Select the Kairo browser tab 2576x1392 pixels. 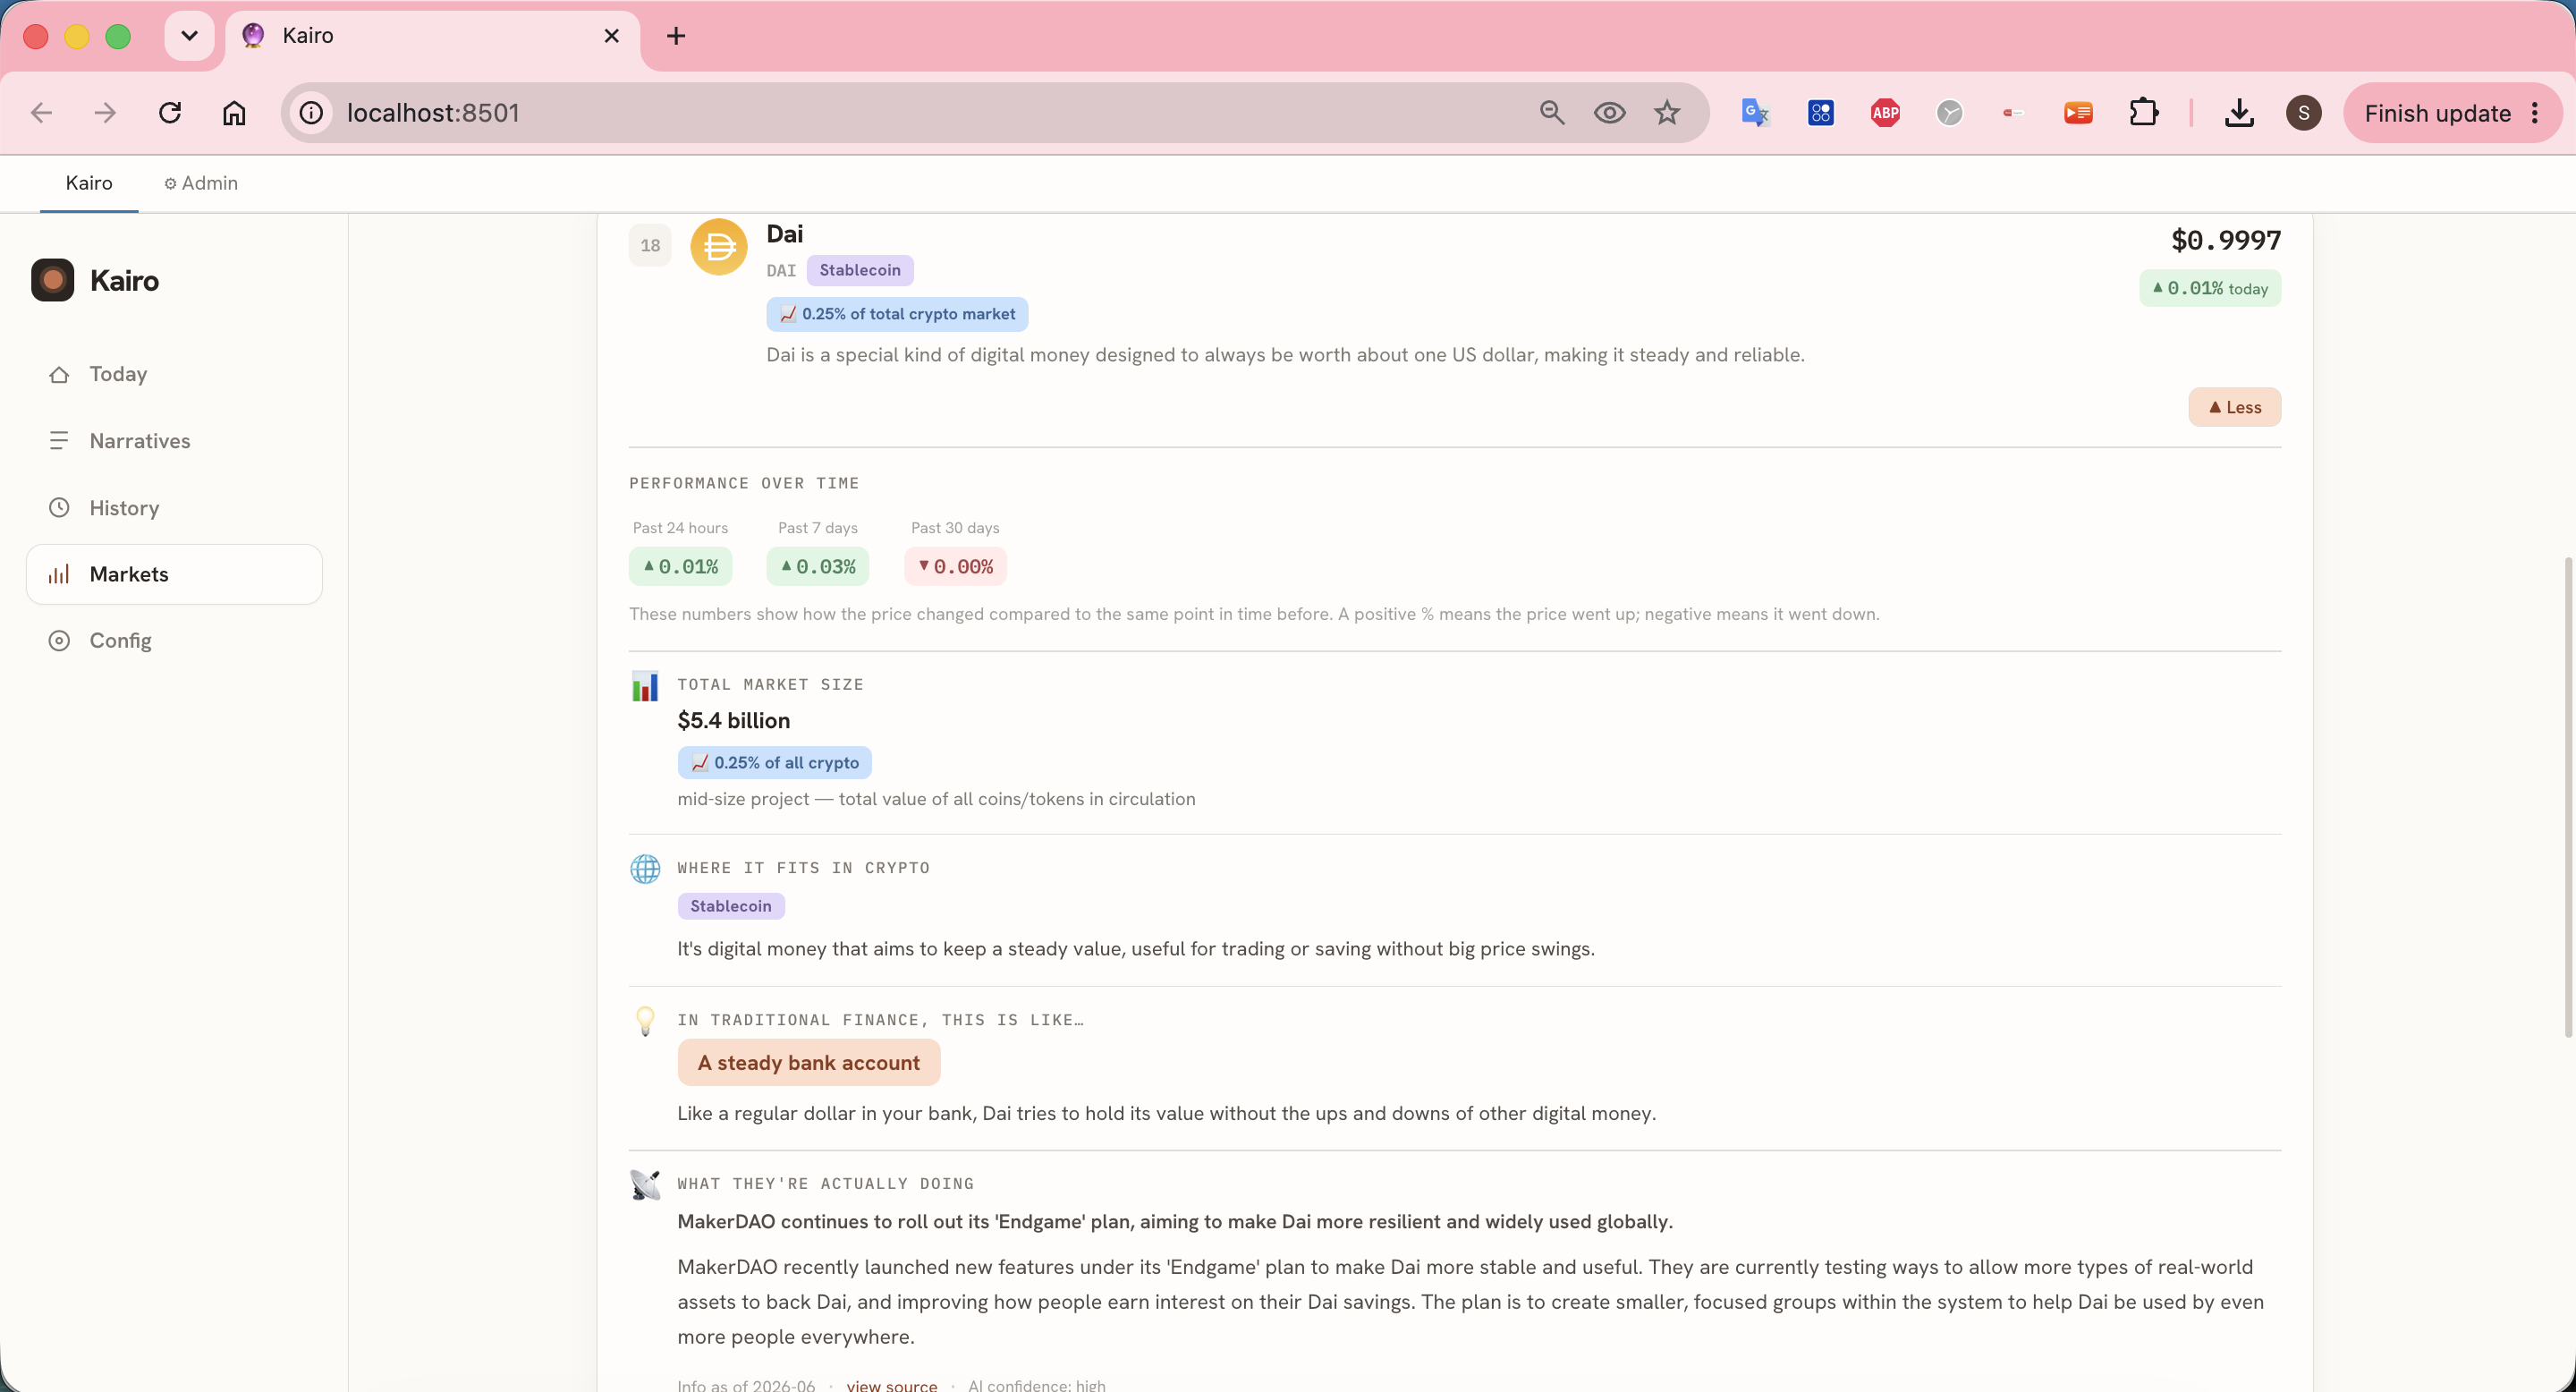[x=432, y=36]
